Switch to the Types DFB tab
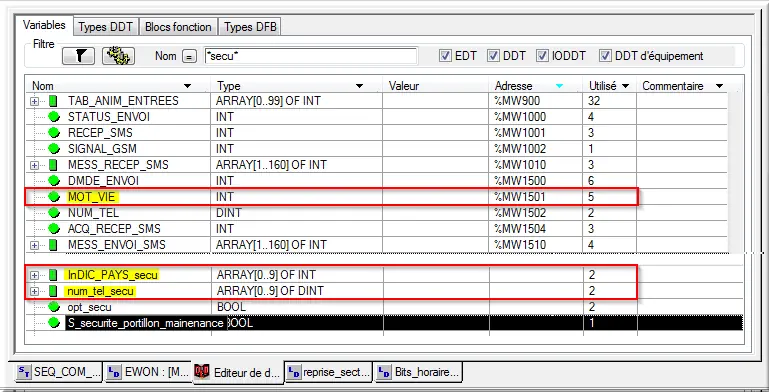769x392 pixels. pyautogui.click(x=250, y=27)
